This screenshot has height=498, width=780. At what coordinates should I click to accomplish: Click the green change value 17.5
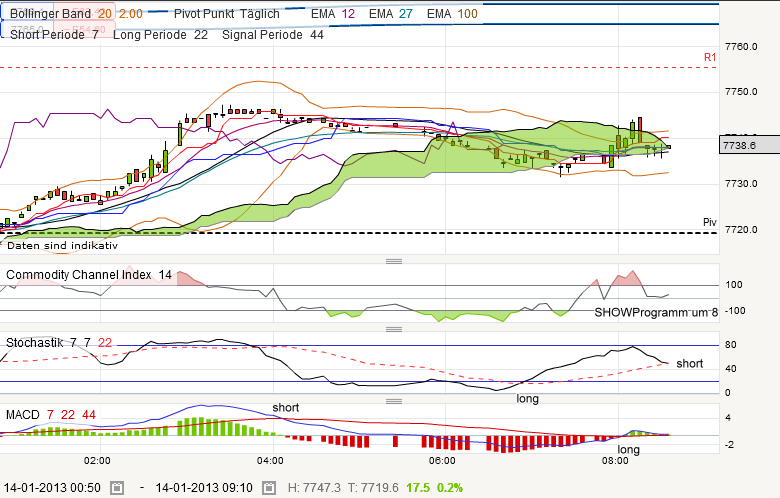pyautogui.click(x=418, y=488)
